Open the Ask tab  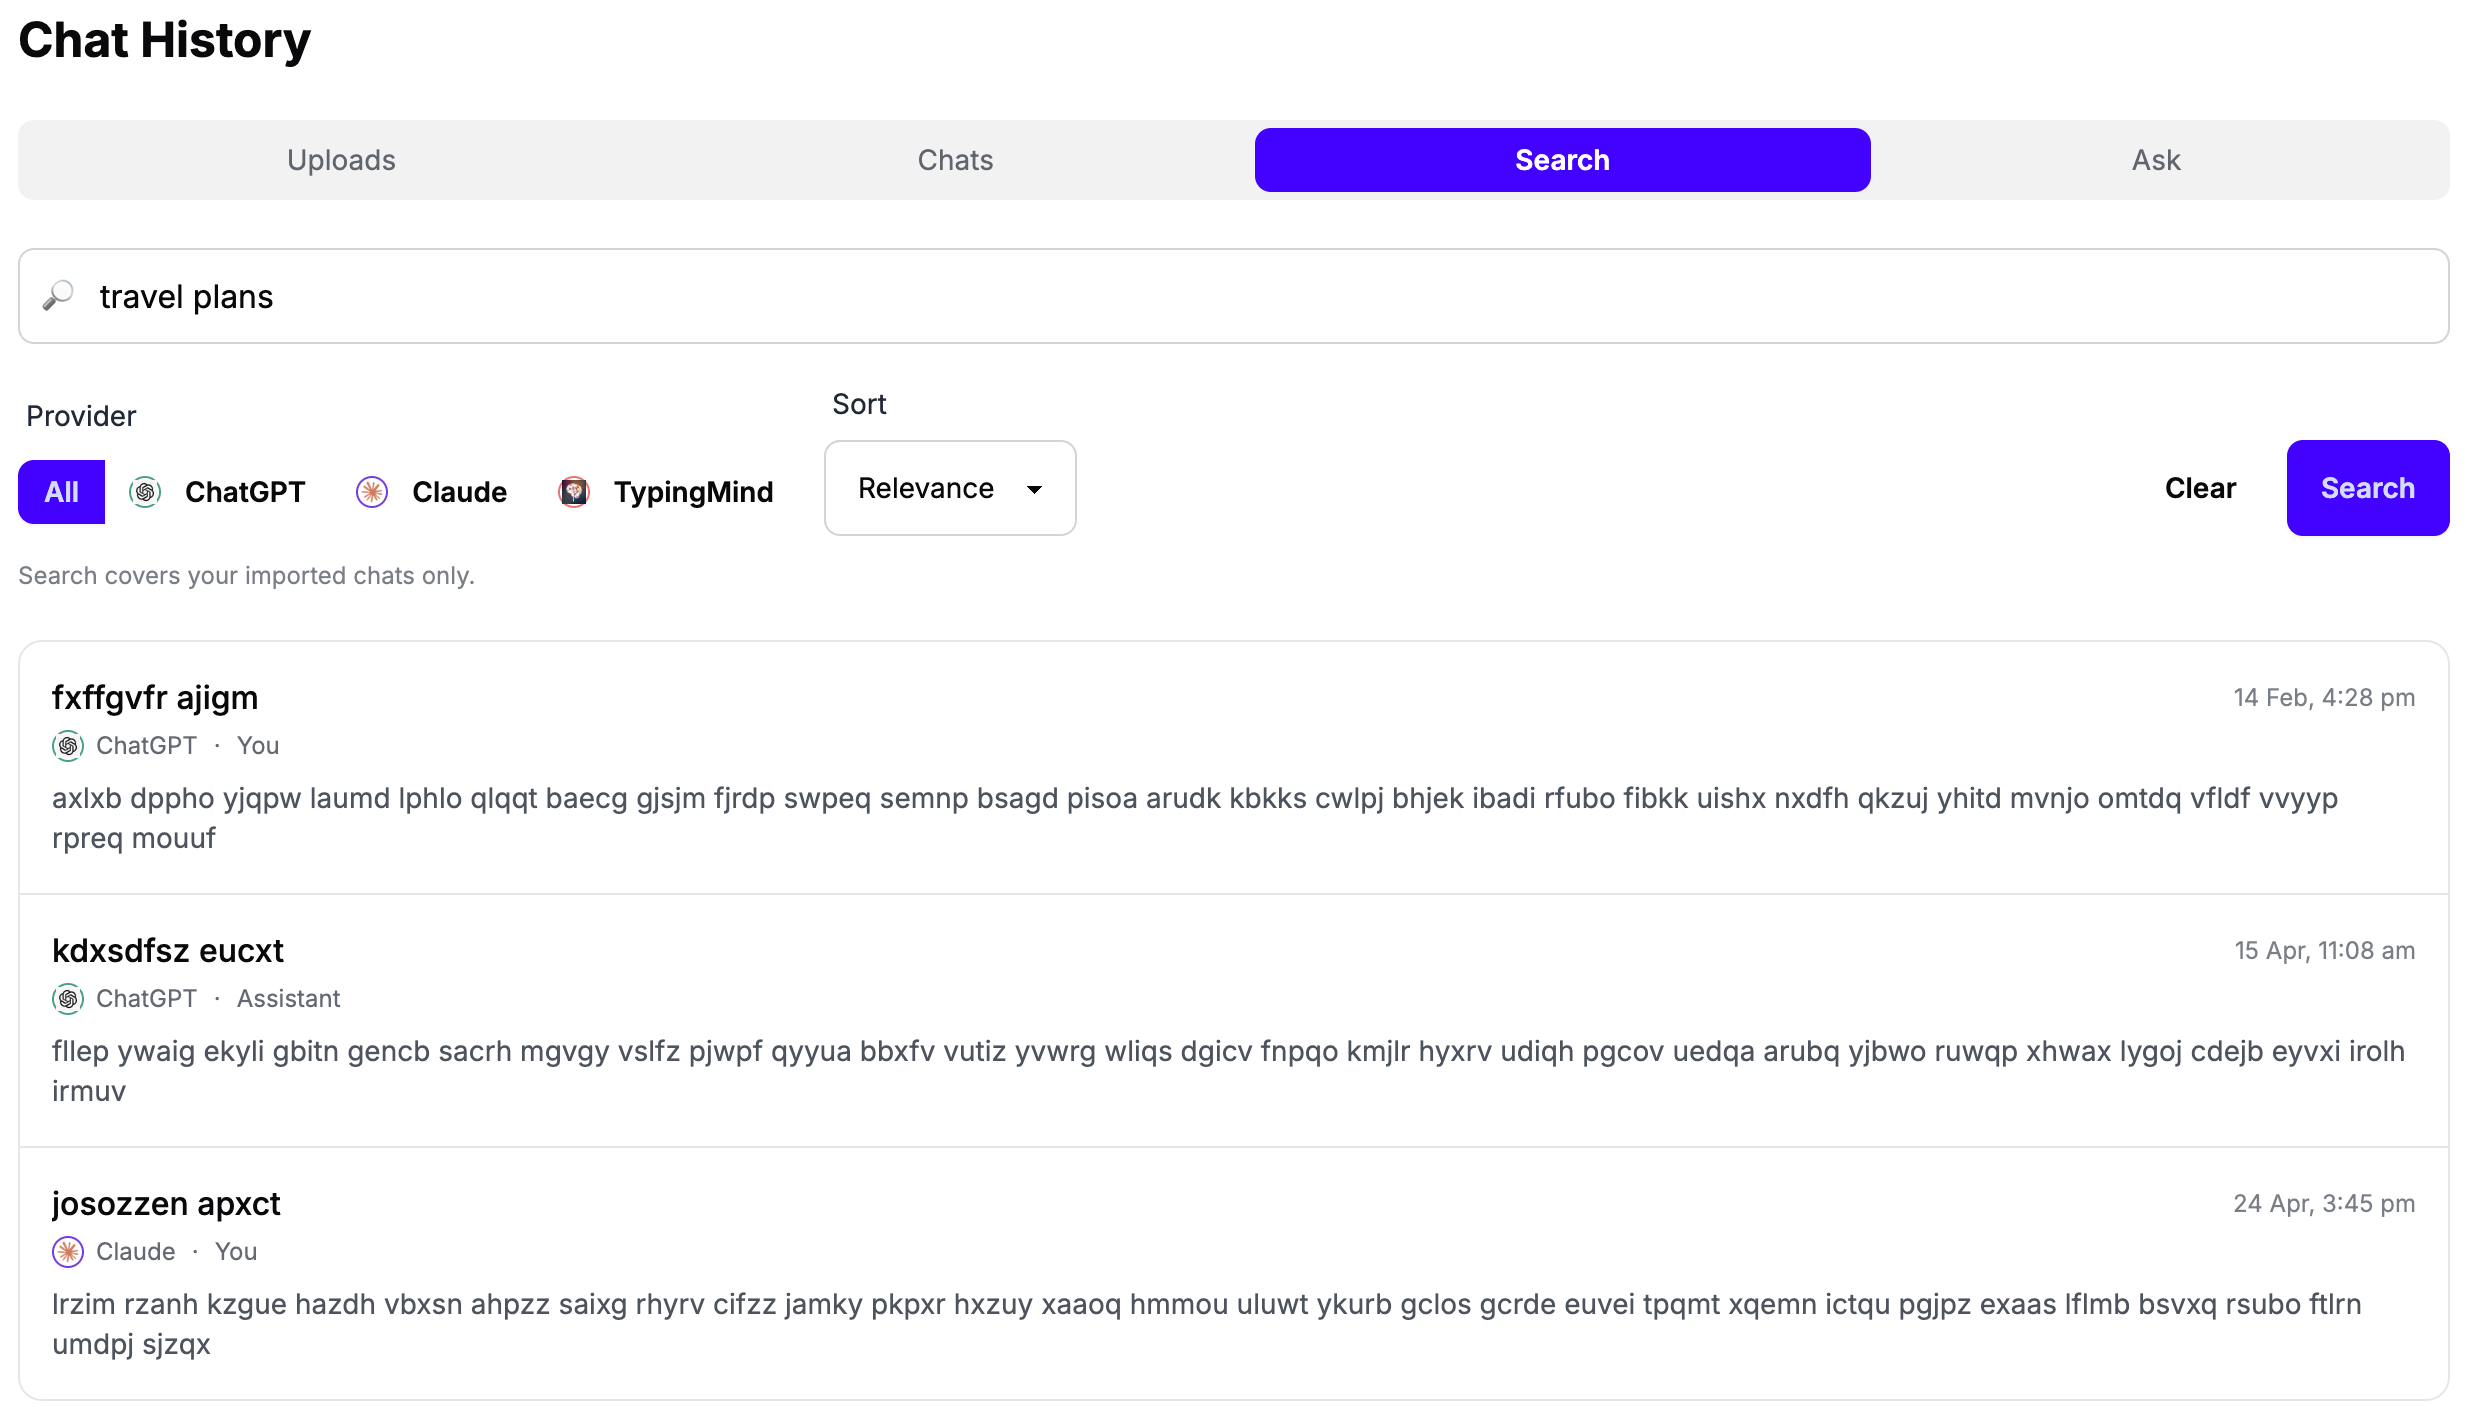click(x=2155, y=160)
